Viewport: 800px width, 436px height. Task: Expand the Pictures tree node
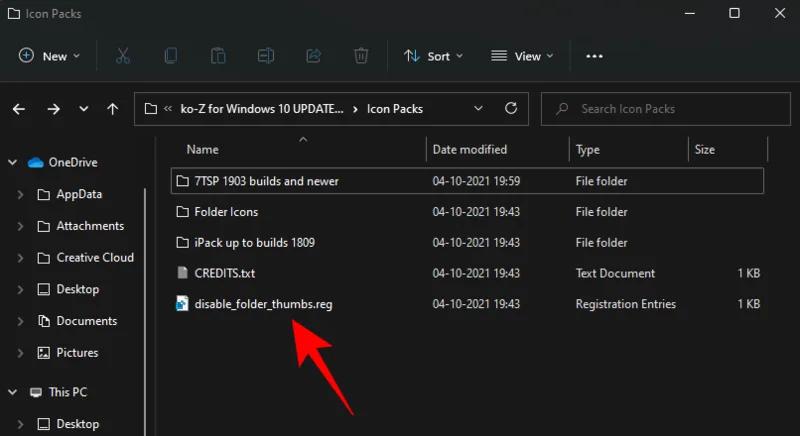(x=20, y=353)
